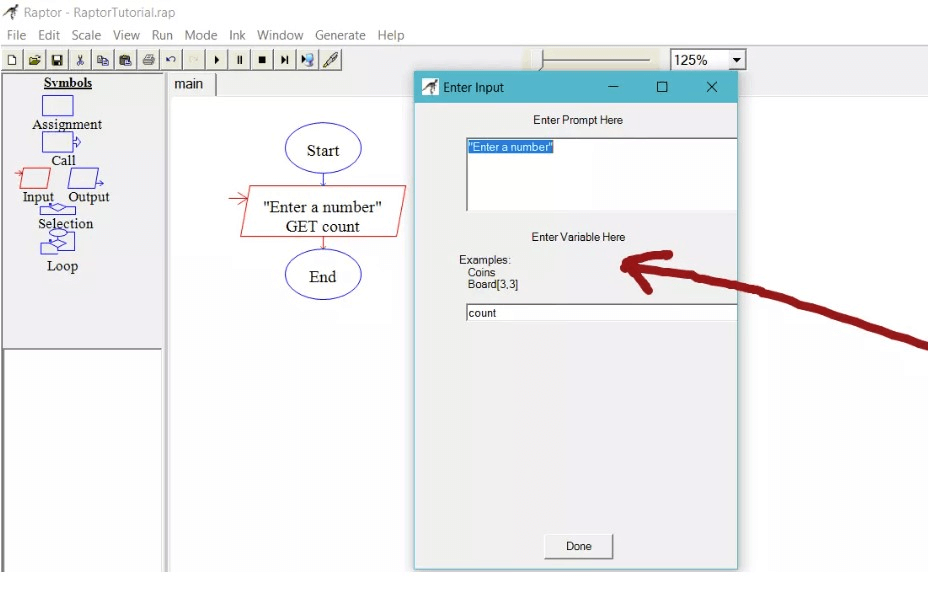
Task: Select the Call symbol
Action: coord(60,142)
